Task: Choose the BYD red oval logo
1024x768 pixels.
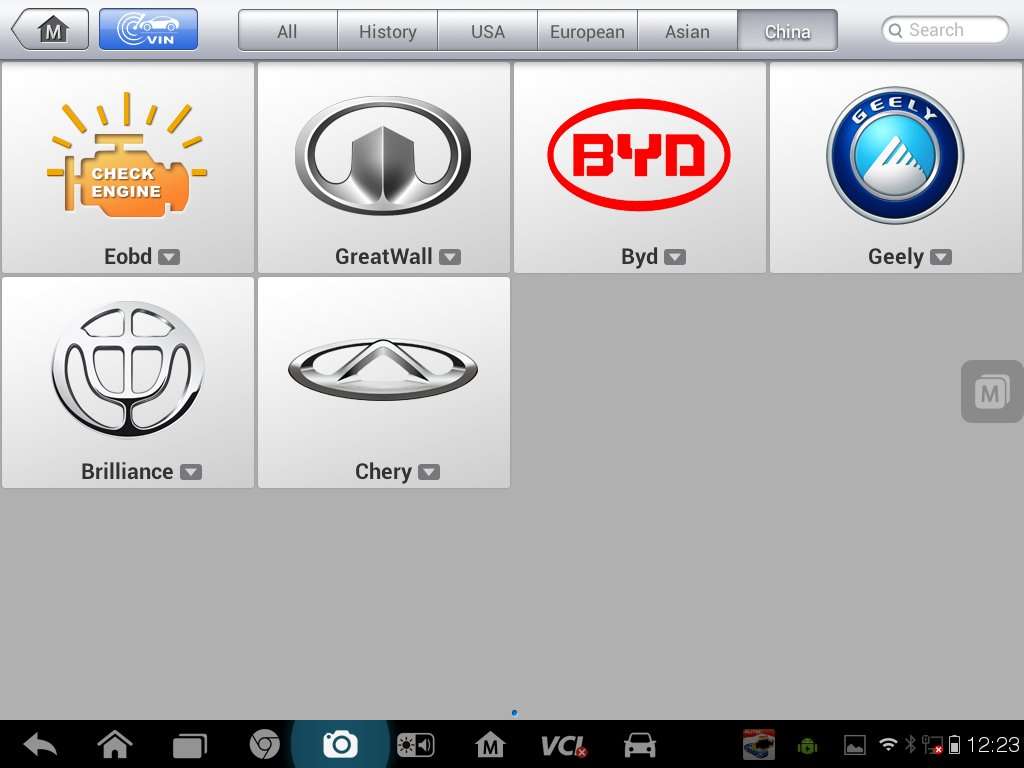Action: (639, 155)
